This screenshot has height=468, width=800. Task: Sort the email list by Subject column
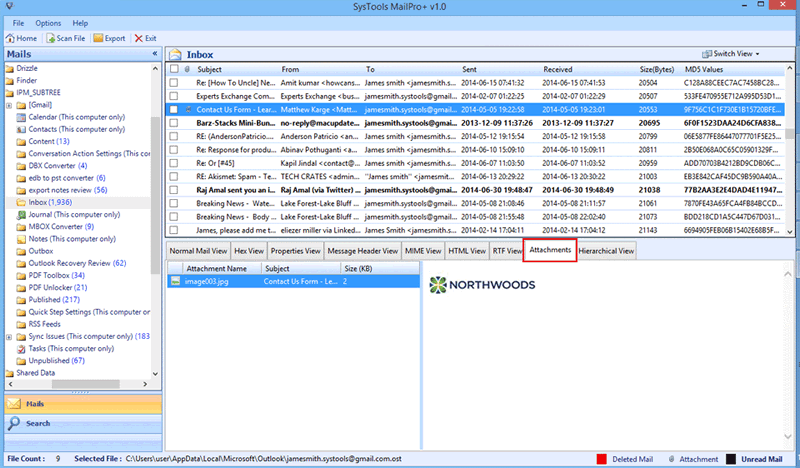209,69
